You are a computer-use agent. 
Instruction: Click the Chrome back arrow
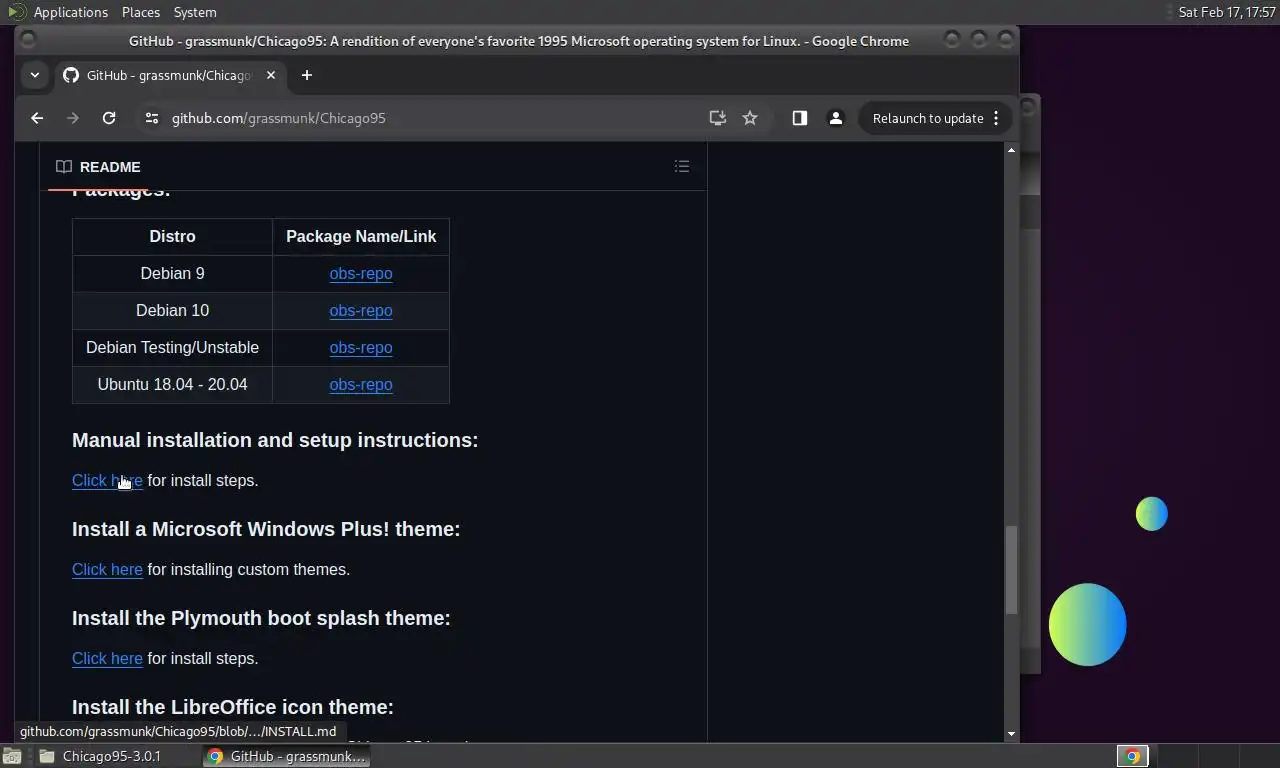37,118
